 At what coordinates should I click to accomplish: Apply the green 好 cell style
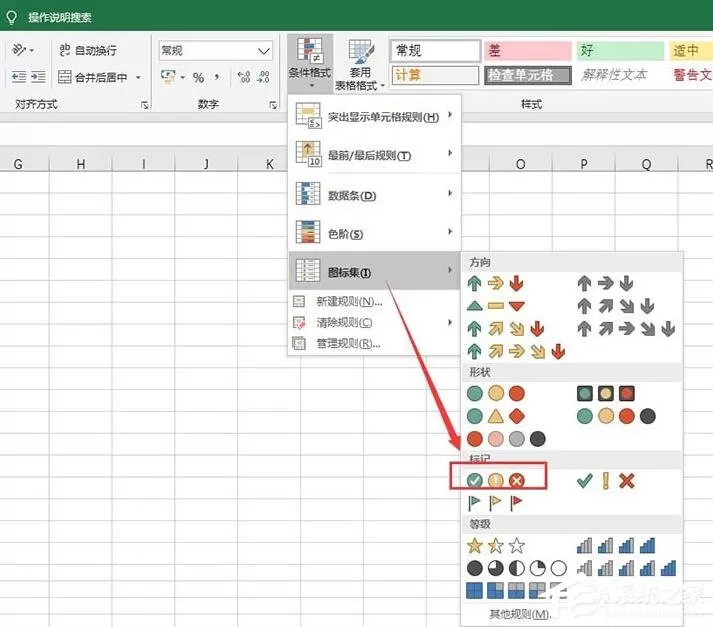620,50
